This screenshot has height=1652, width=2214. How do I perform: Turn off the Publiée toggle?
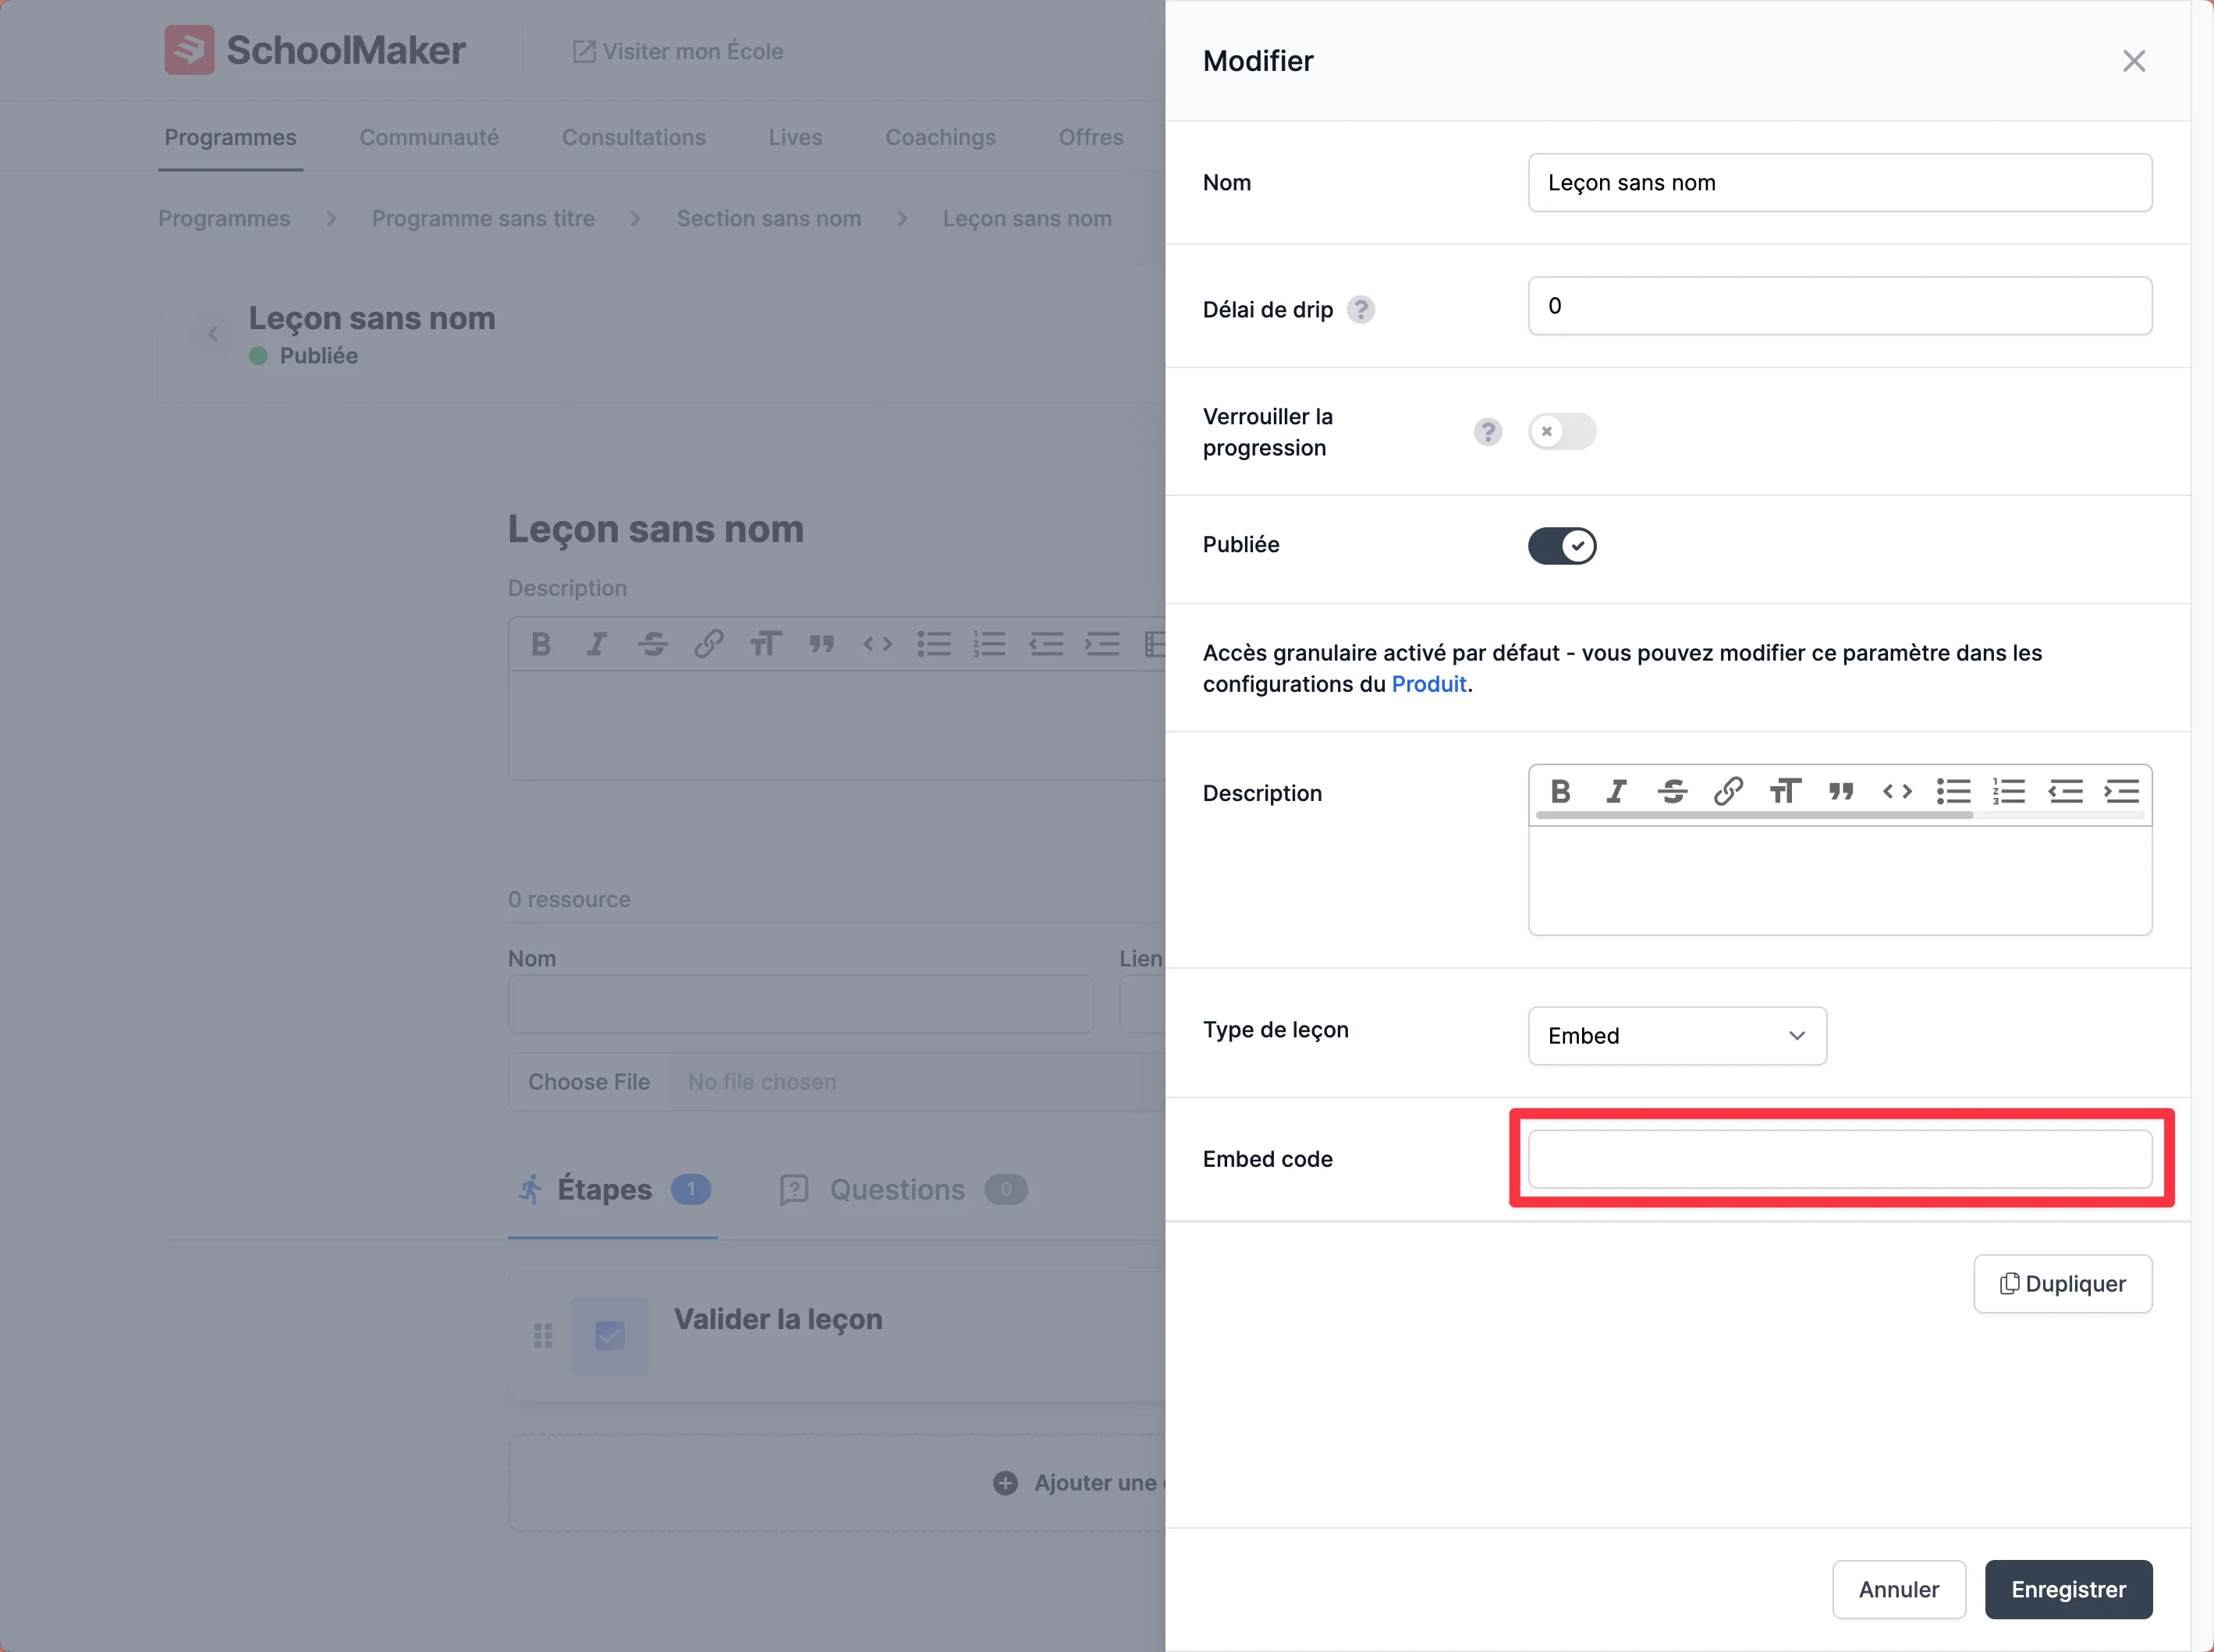pyautogui.click(x=1562, y=546)
